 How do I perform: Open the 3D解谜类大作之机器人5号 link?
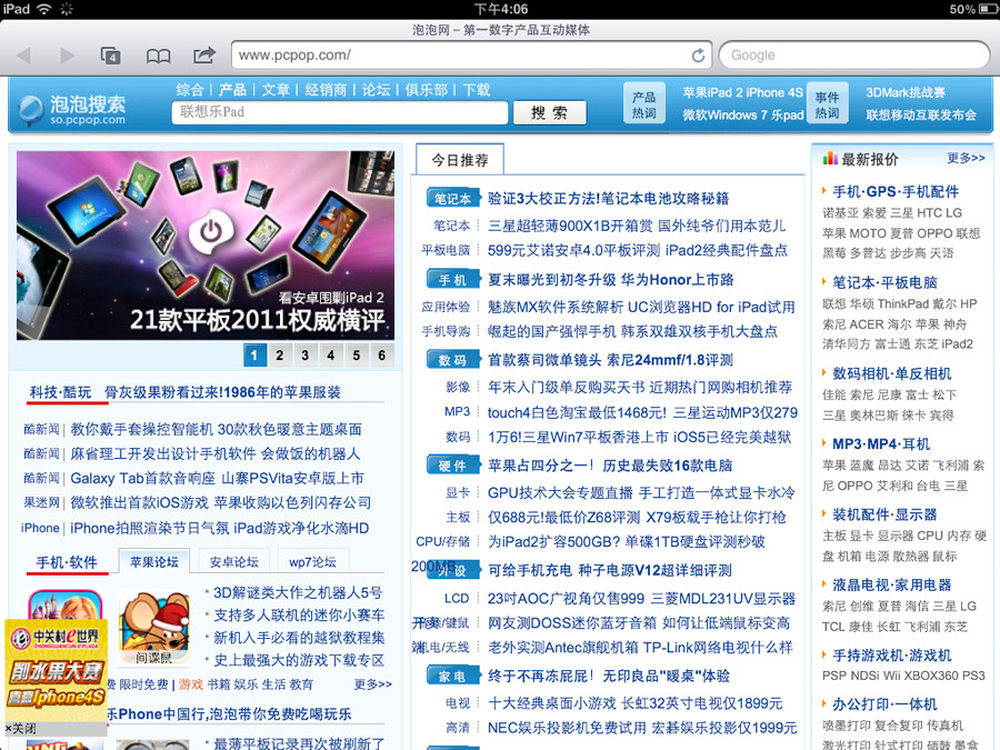298,593
